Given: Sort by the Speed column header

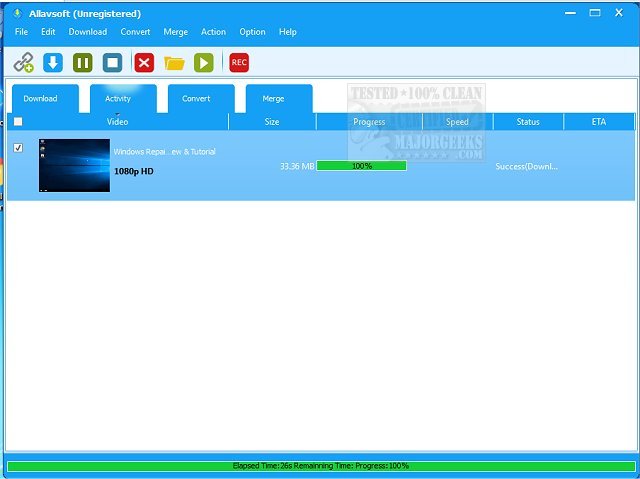Looking at the screenshot, I should [458, 122].
